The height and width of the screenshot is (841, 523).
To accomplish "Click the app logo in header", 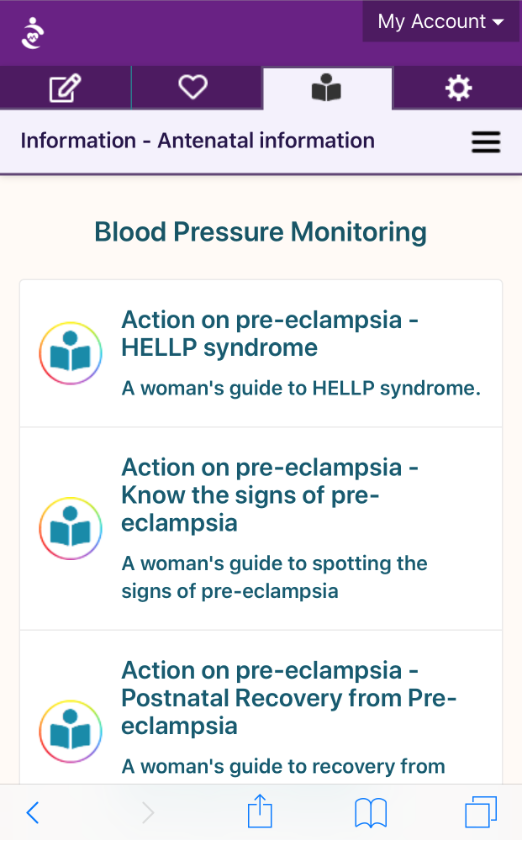I will [x=33, y=33].
